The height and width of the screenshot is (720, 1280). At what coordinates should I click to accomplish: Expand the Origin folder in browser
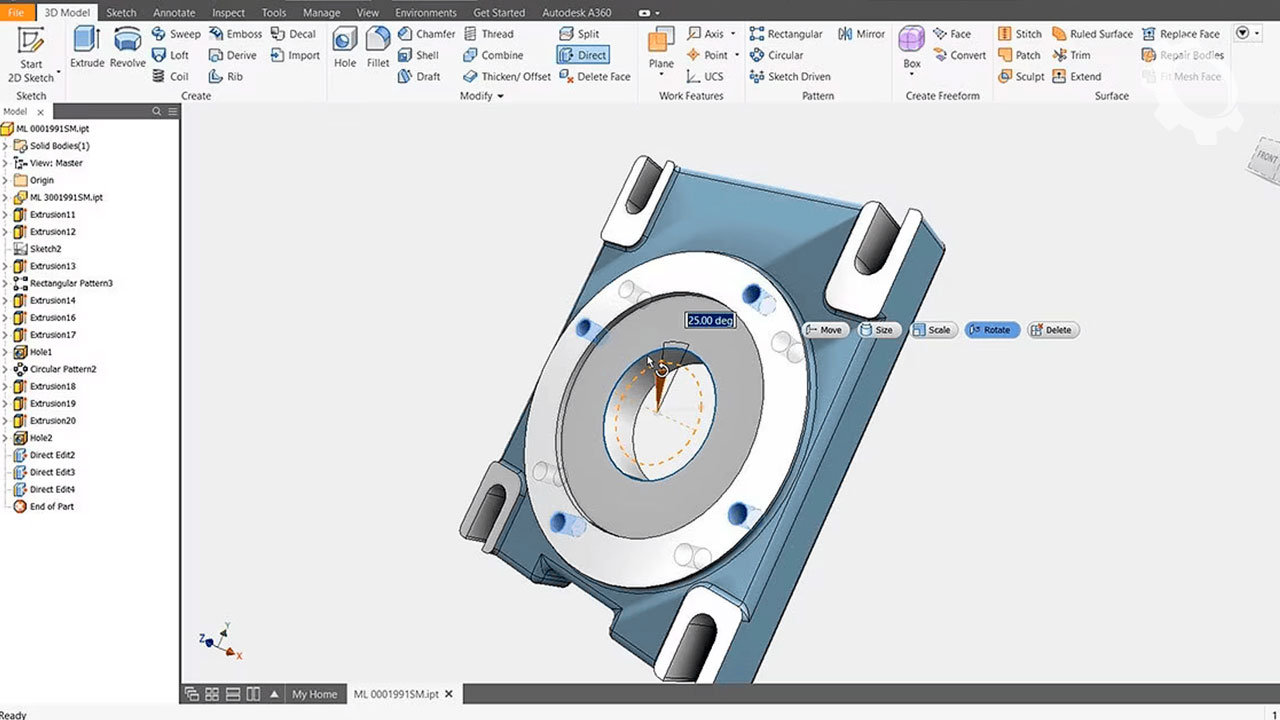click(x=5, y=180)
